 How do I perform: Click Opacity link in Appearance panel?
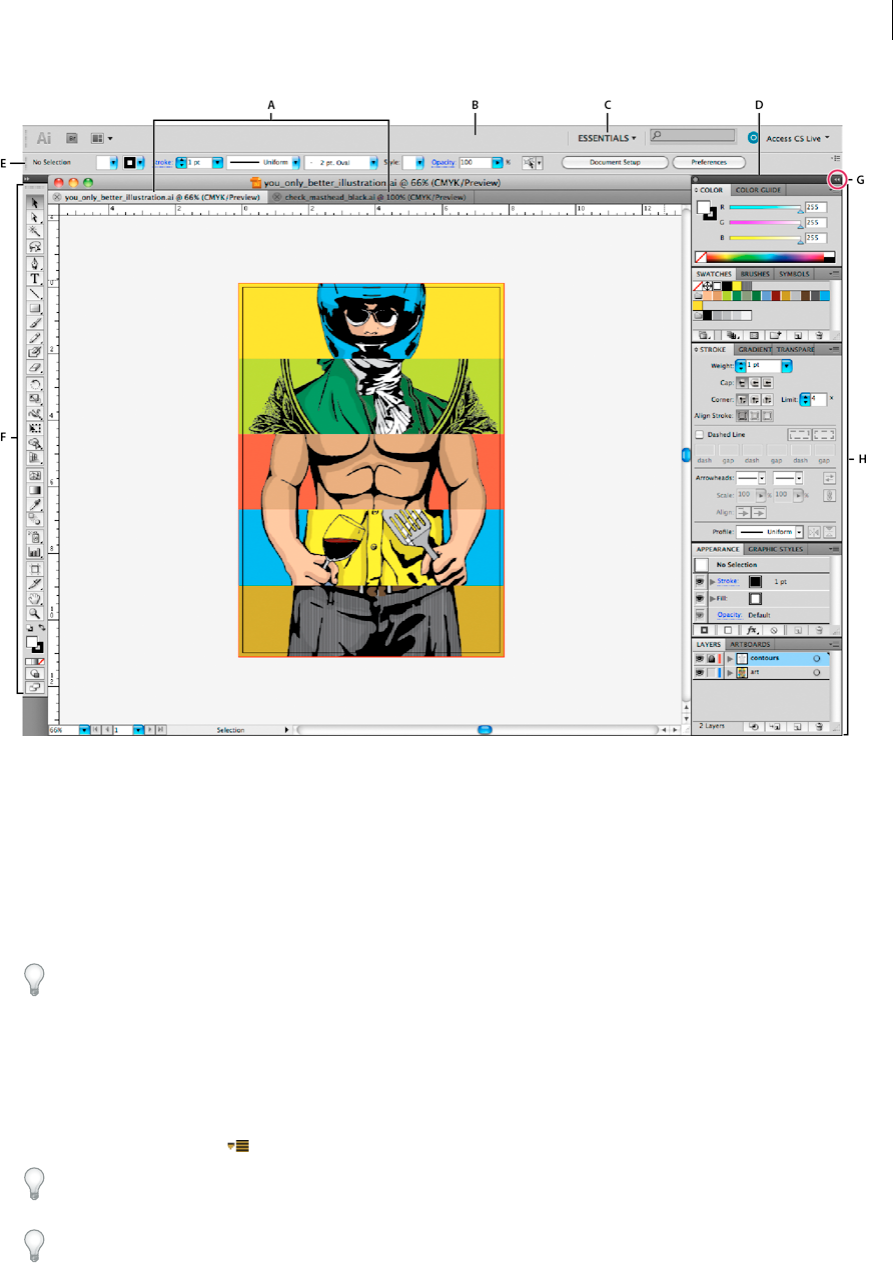pos(729,615)
